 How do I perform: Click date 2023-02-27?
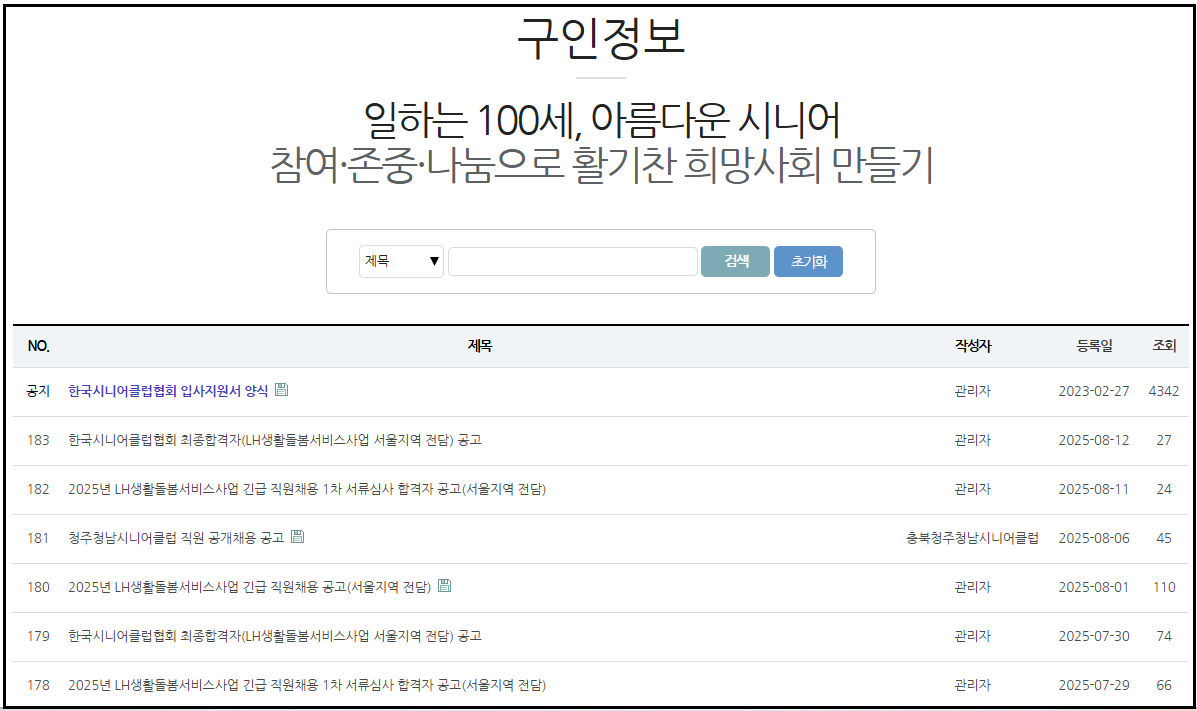click(x=1094, y=391)
